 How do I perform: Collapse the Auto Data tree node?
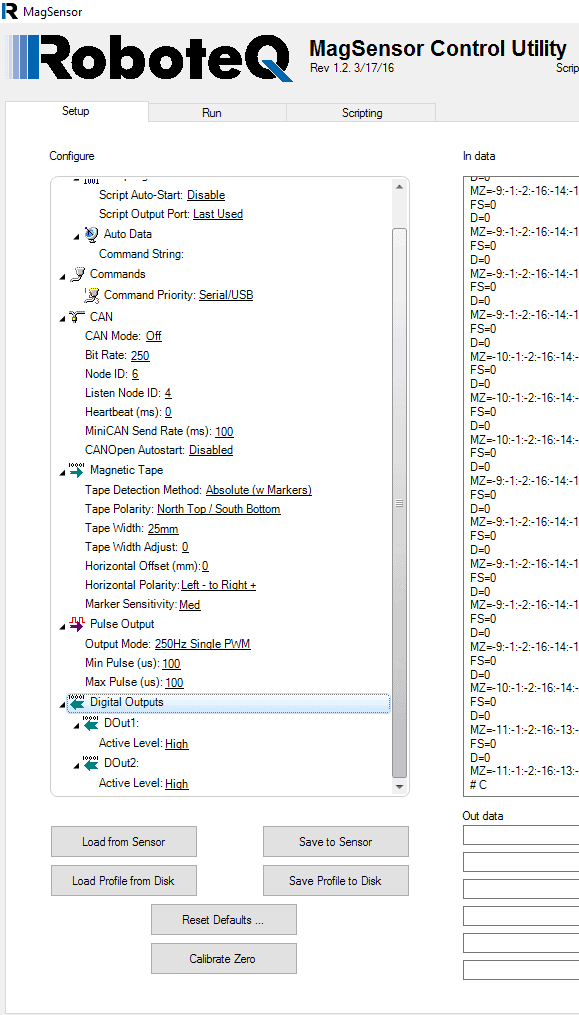click(x=77, y=236)
